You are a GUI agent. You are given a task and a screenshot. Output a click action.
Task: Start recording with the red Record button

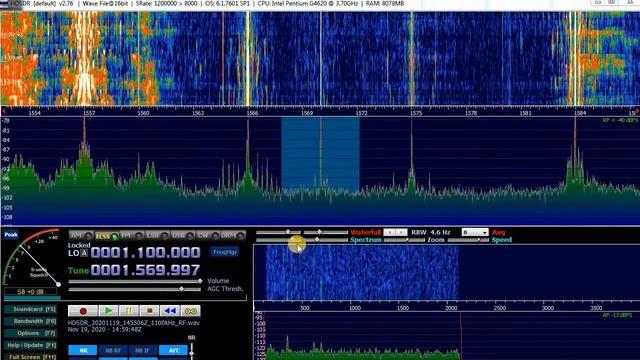83,311
